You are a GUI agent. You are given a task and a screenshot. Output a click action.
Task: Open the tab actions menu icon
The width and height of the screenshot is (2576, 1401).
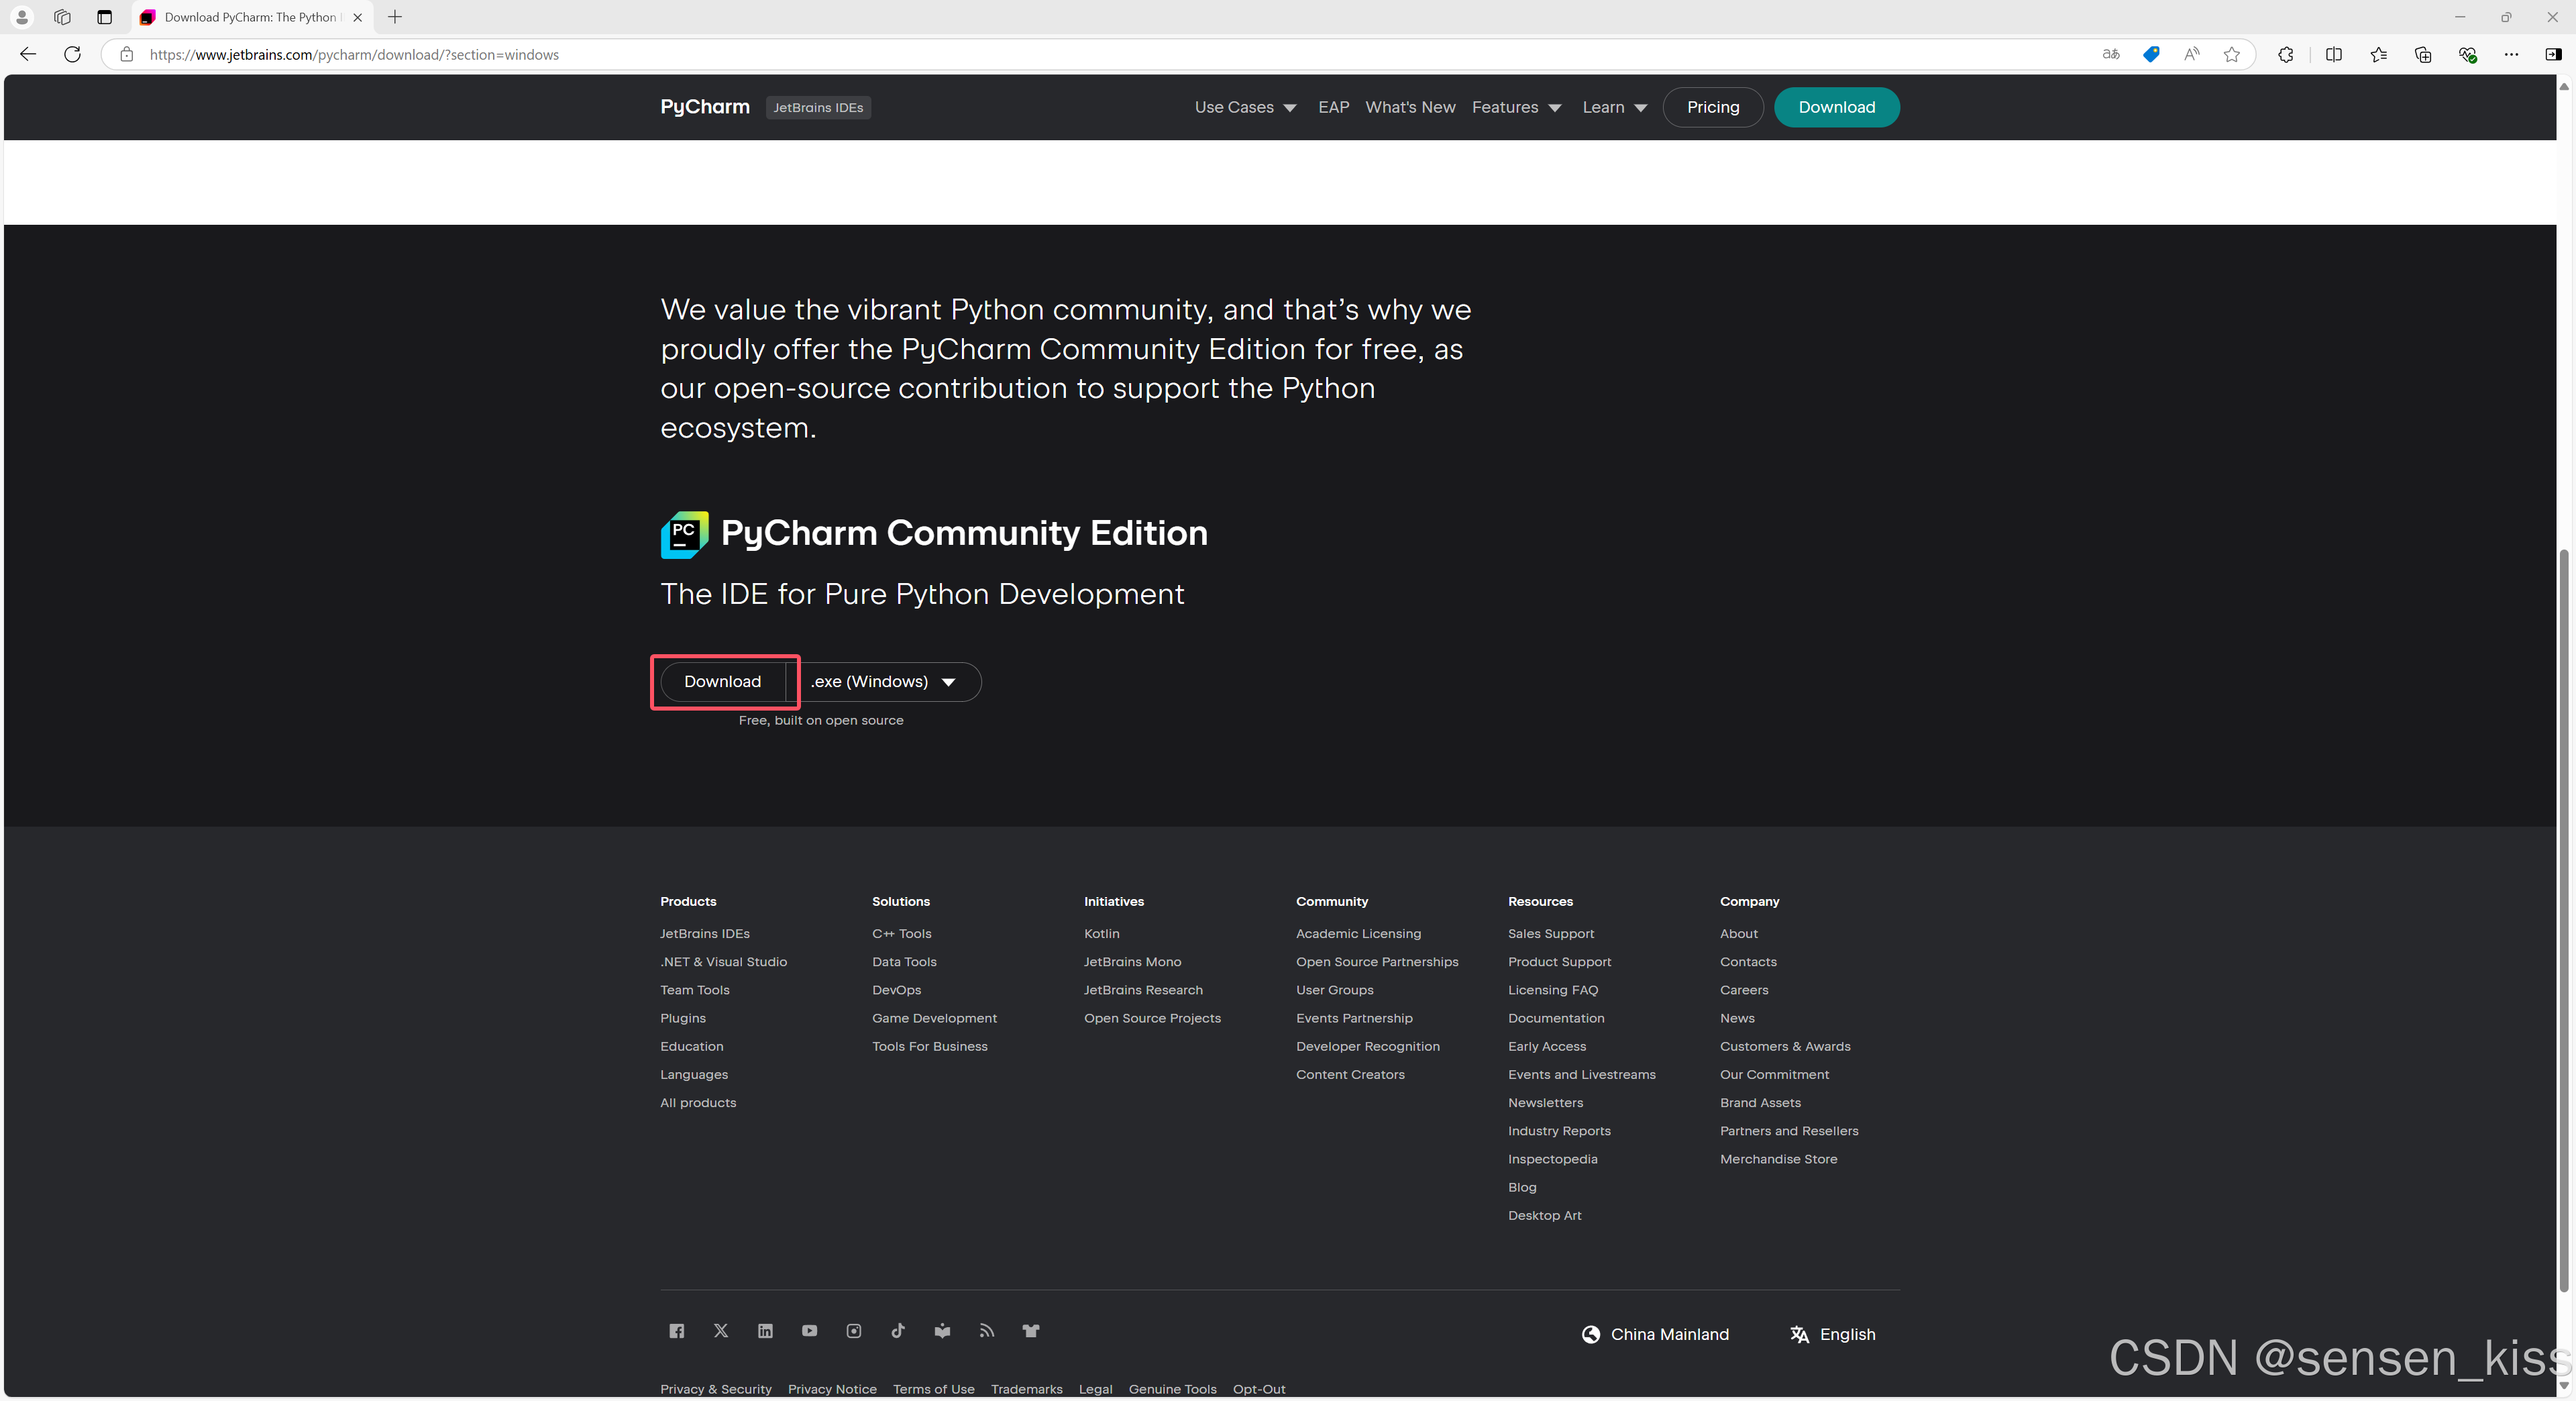104,17
